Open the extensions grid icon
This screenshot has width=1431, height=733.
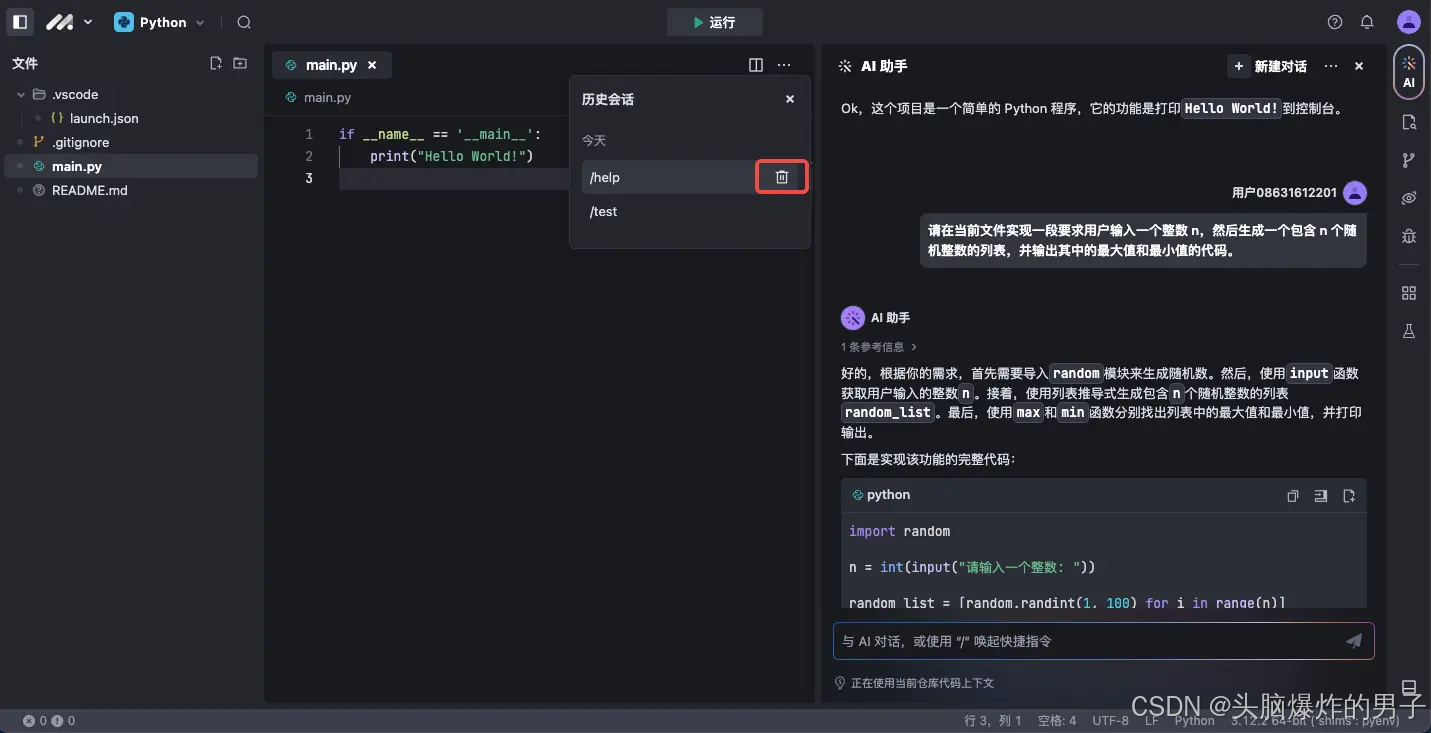[1408, 292]
